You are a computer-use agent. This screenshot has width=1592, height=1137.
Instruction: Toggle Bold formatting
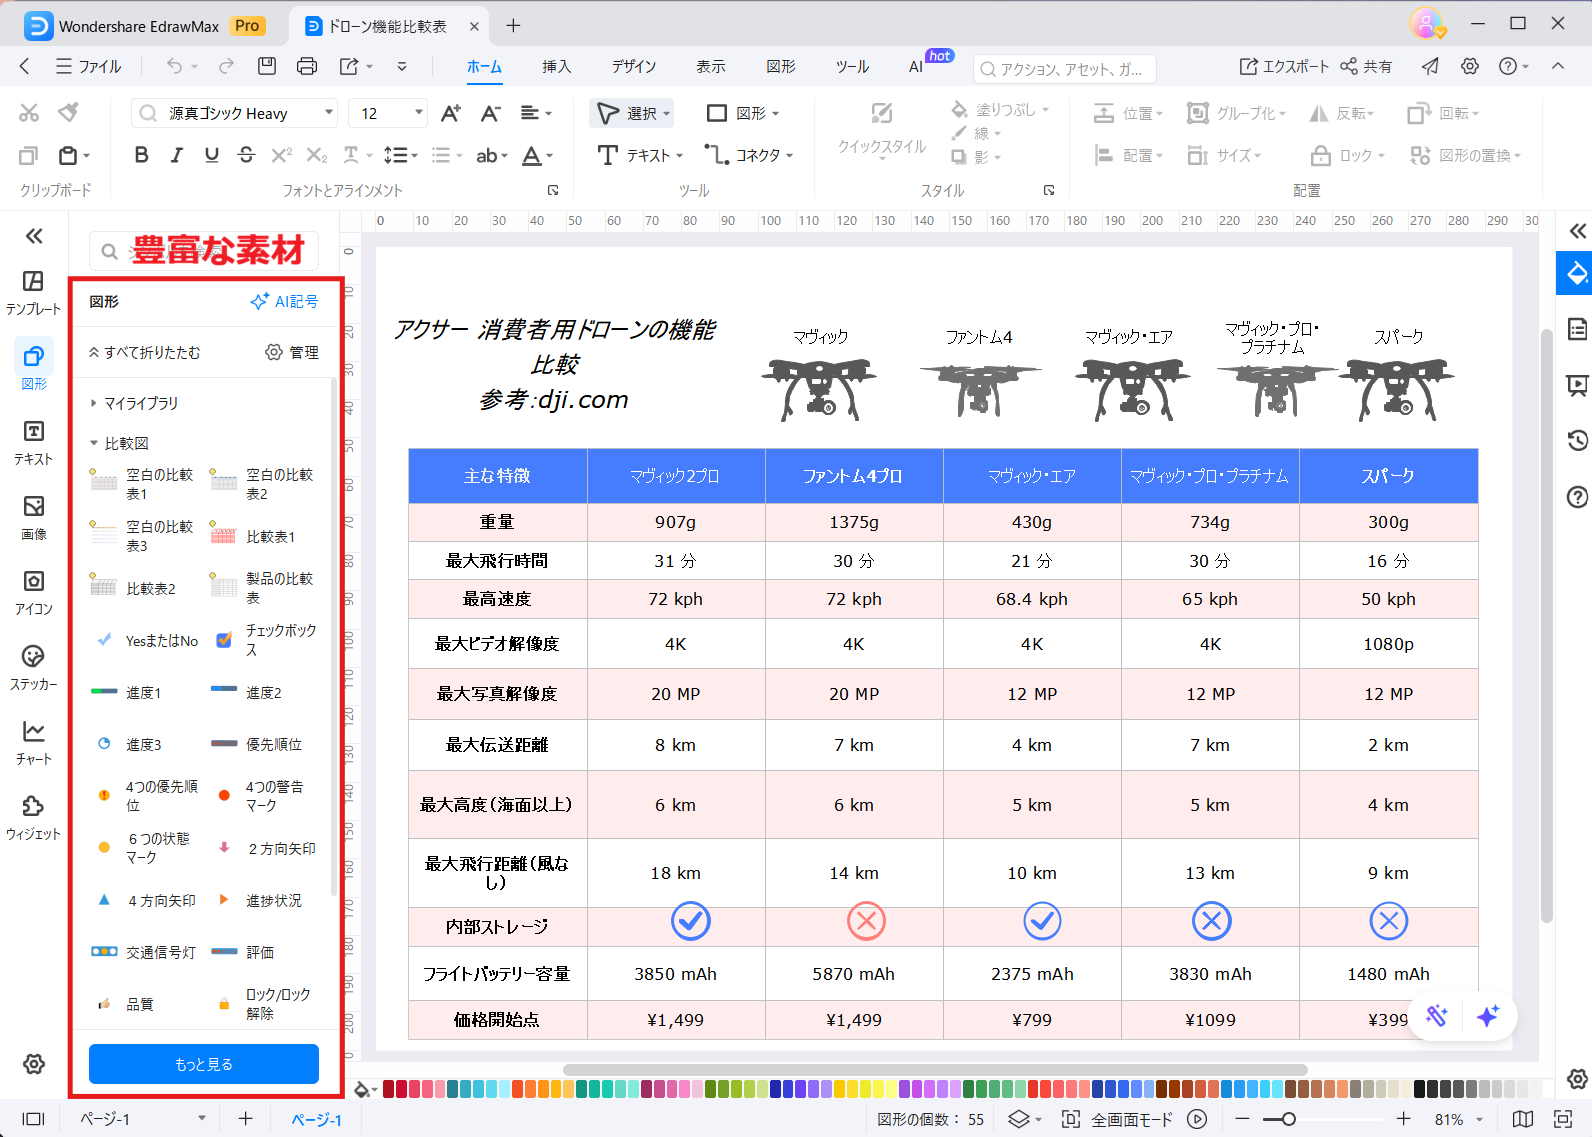click(x=141, y=155)
